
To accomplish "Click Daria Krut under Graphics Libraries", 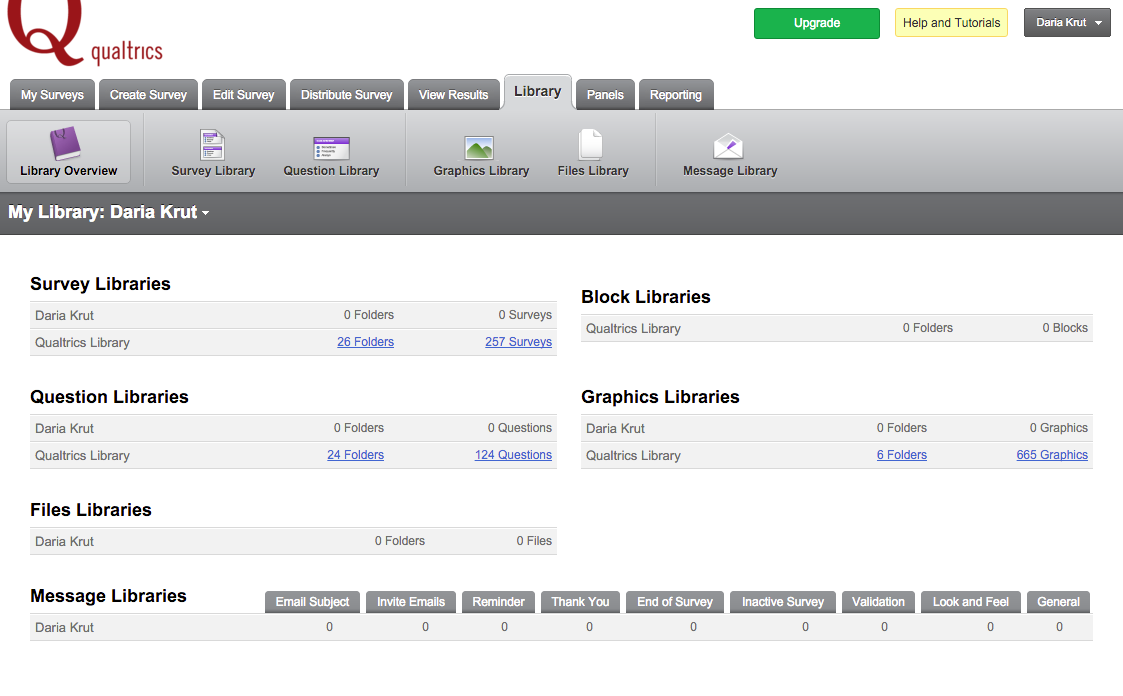I will (x=615, y=428).
